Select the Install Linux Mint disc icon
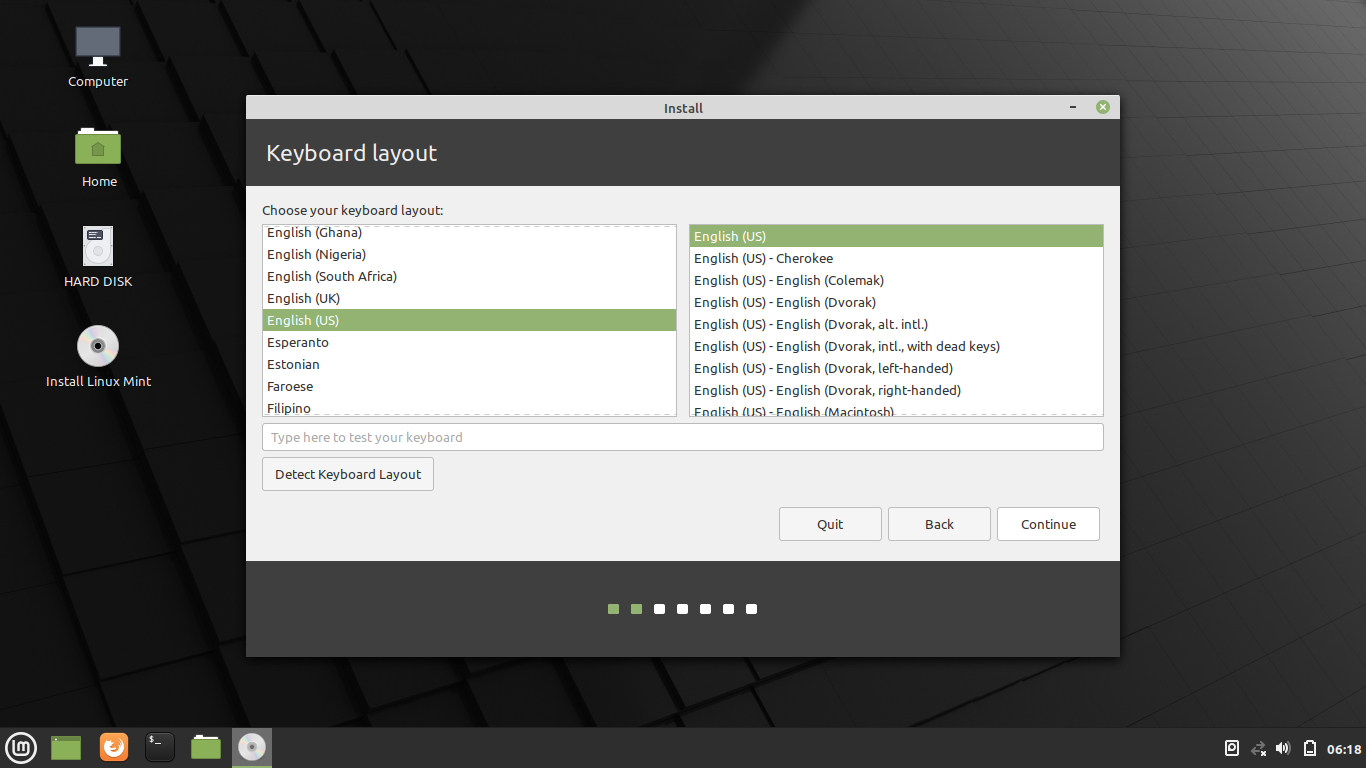 [98, 346]
